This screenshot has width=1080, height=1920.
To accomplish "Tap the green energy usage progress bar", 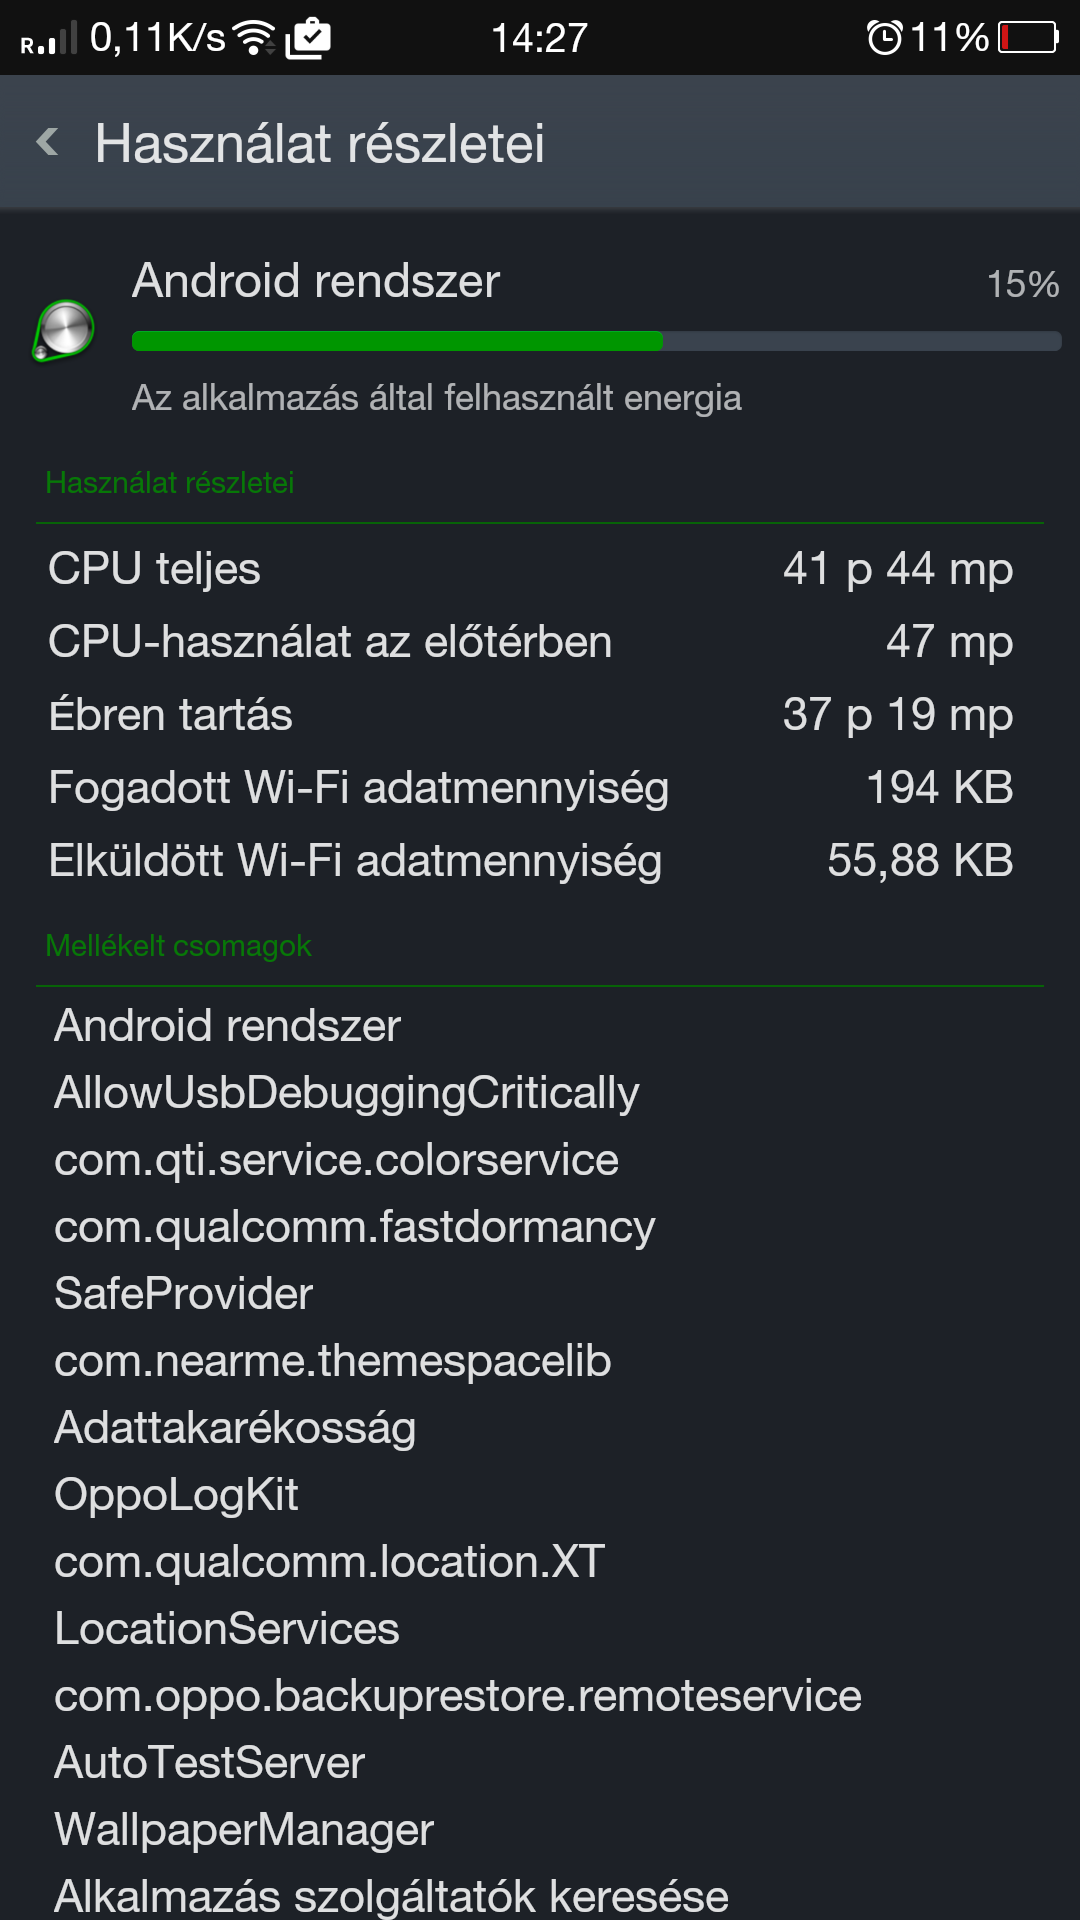I will point(596,341).
